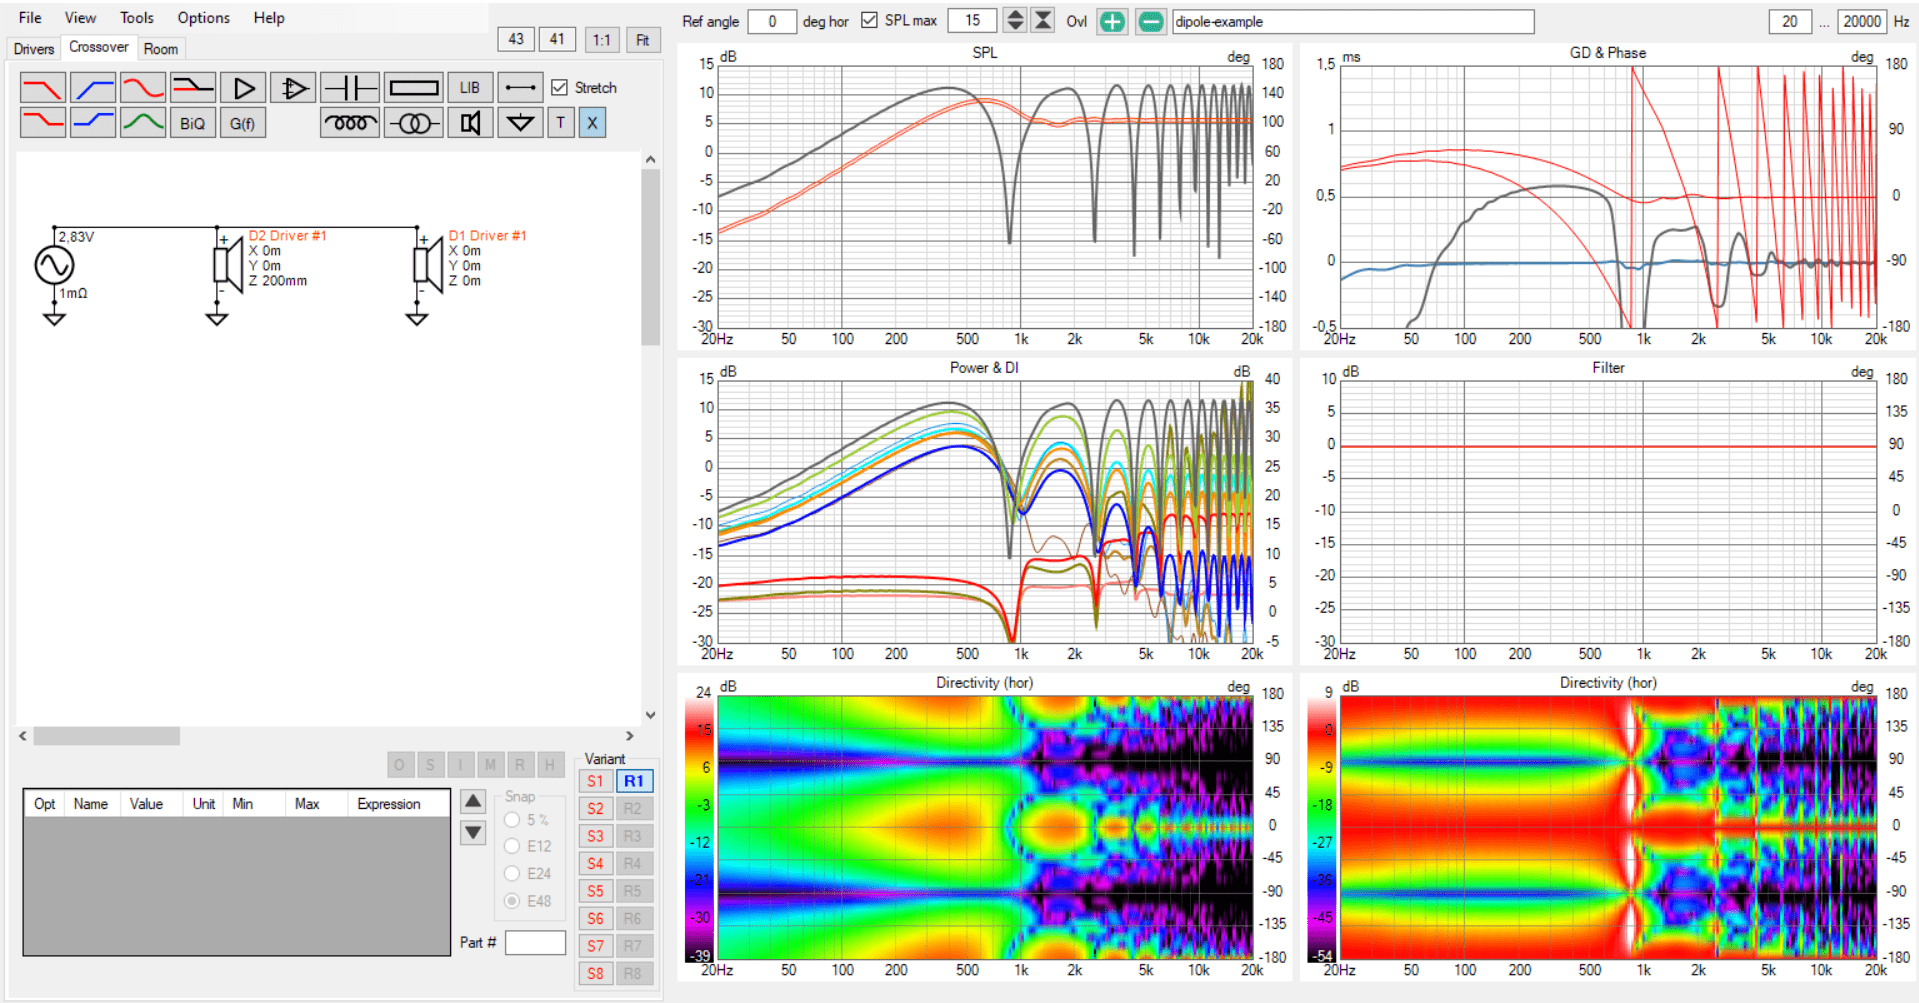The height and width of the screenshot is (1003, 1919).
Task: Add a ground symbol component
Action: point(520,123)
